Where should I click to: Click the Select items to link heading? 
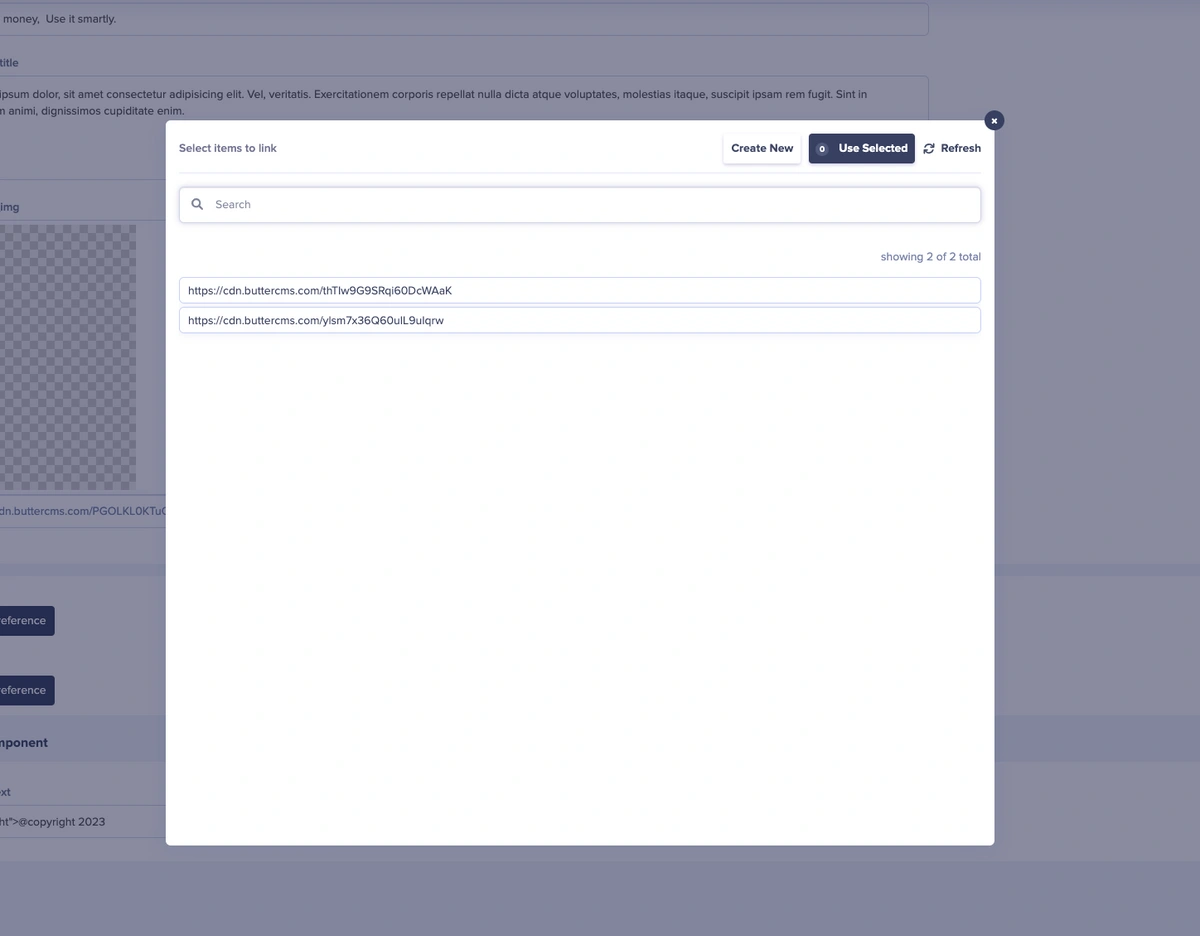tap(228, 148)
